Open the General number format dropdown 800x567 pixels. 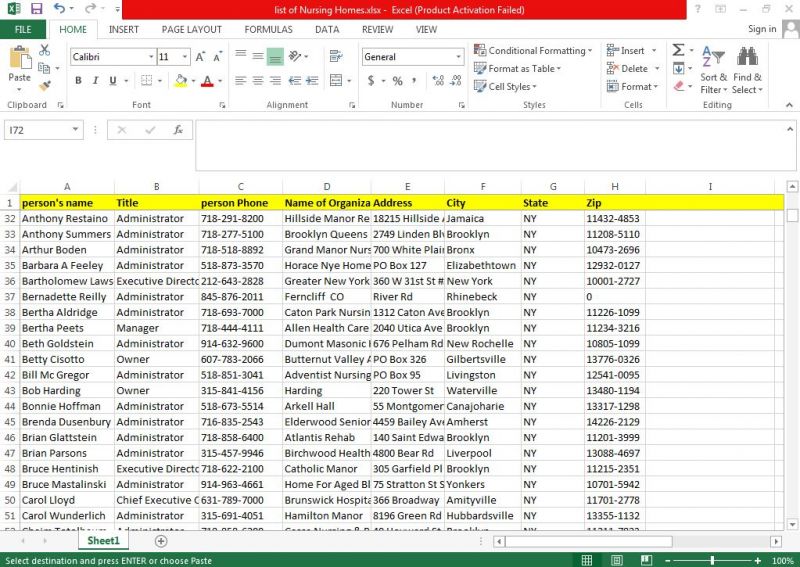pyautogui.click(x=458, y=57)
